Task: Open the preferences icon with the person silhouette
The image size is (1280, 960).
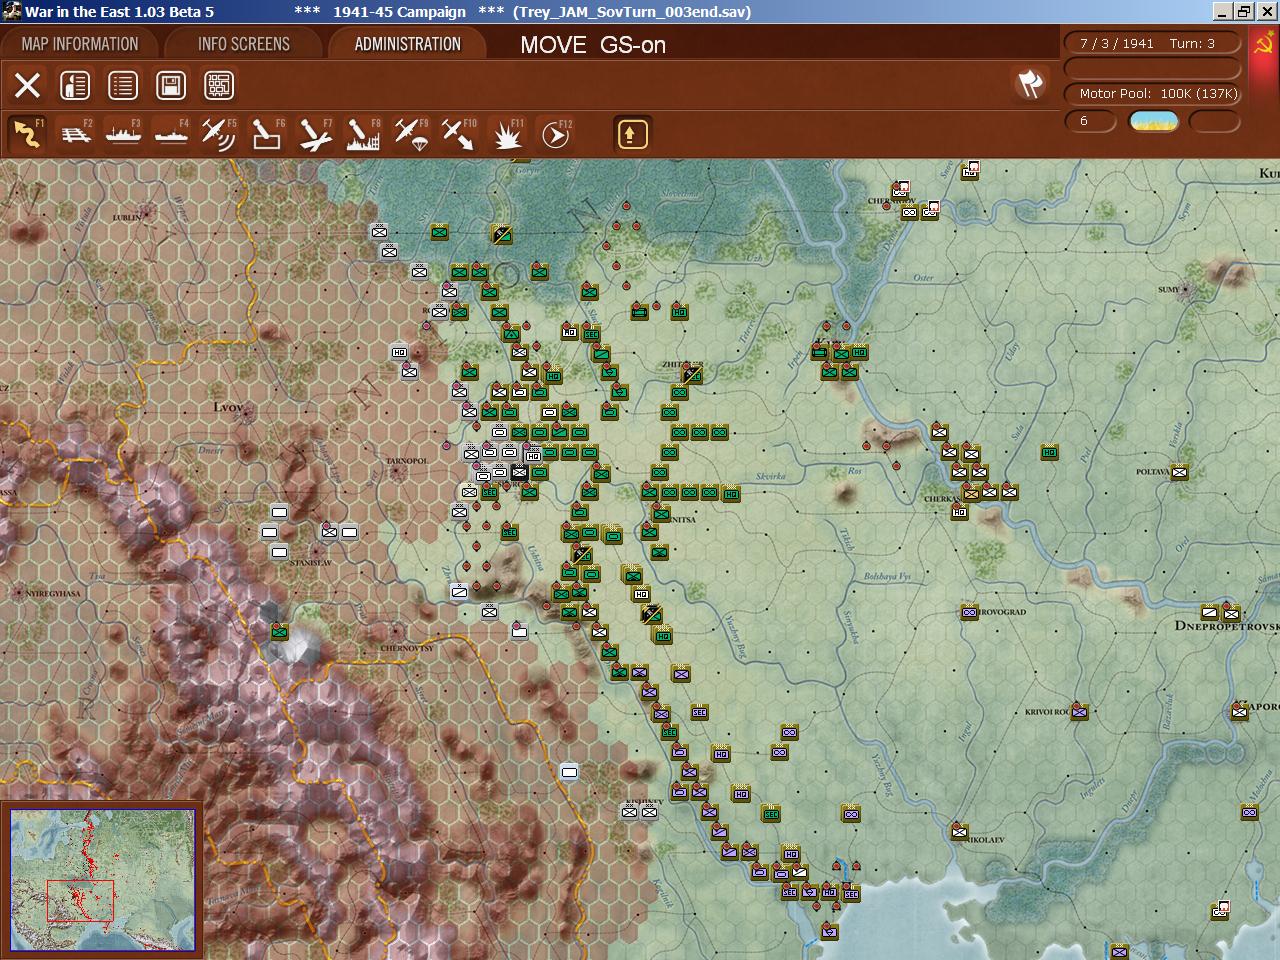Action: tap(75, 85)
